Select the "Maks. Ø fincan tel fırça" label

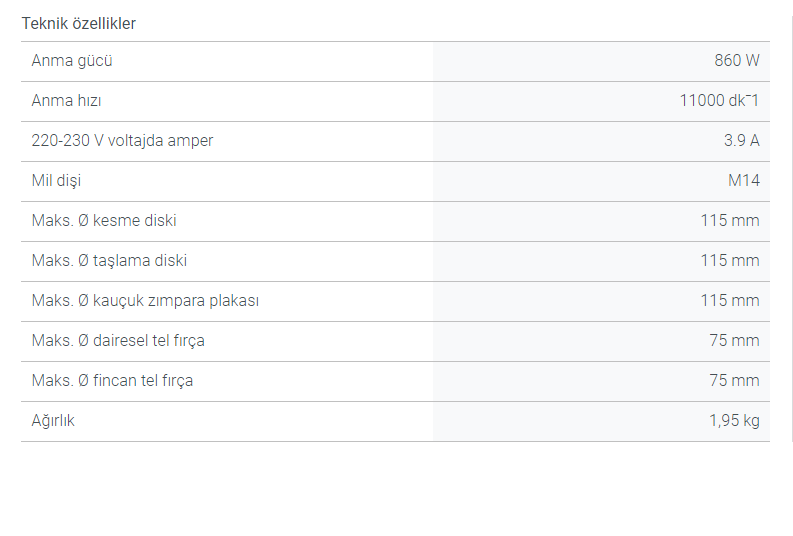[x=112, y=381]
